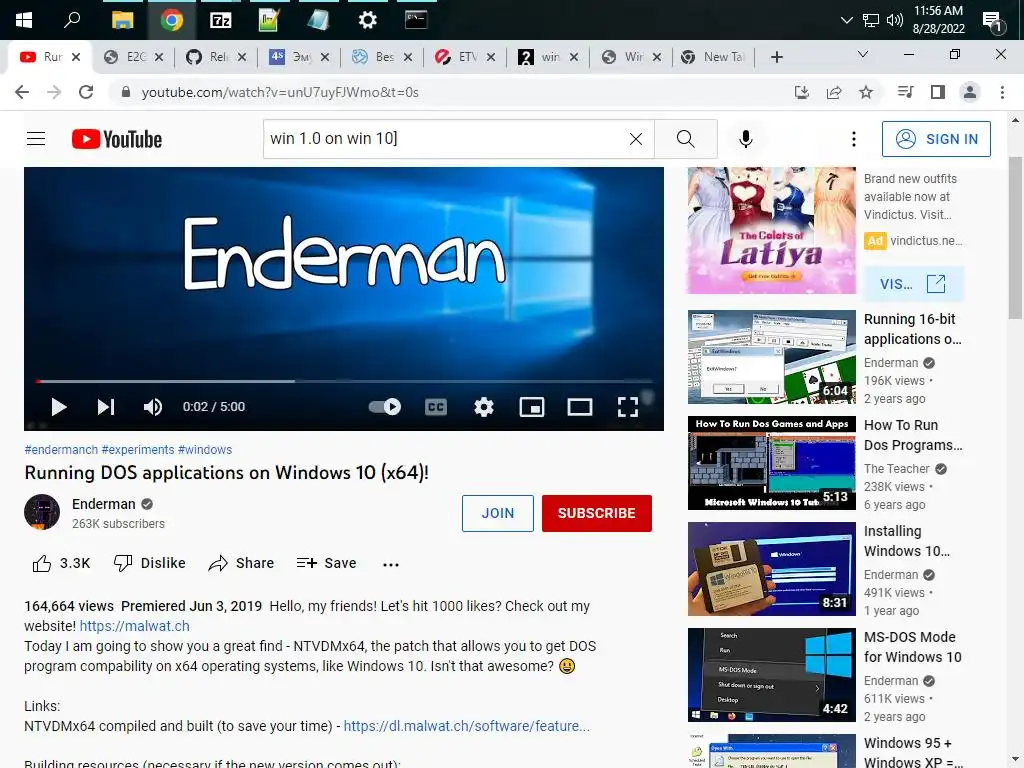Viewport: 1024px width, 768px height.
Task: Open the tab search dropdown arrow
Action: pos(863,54)
